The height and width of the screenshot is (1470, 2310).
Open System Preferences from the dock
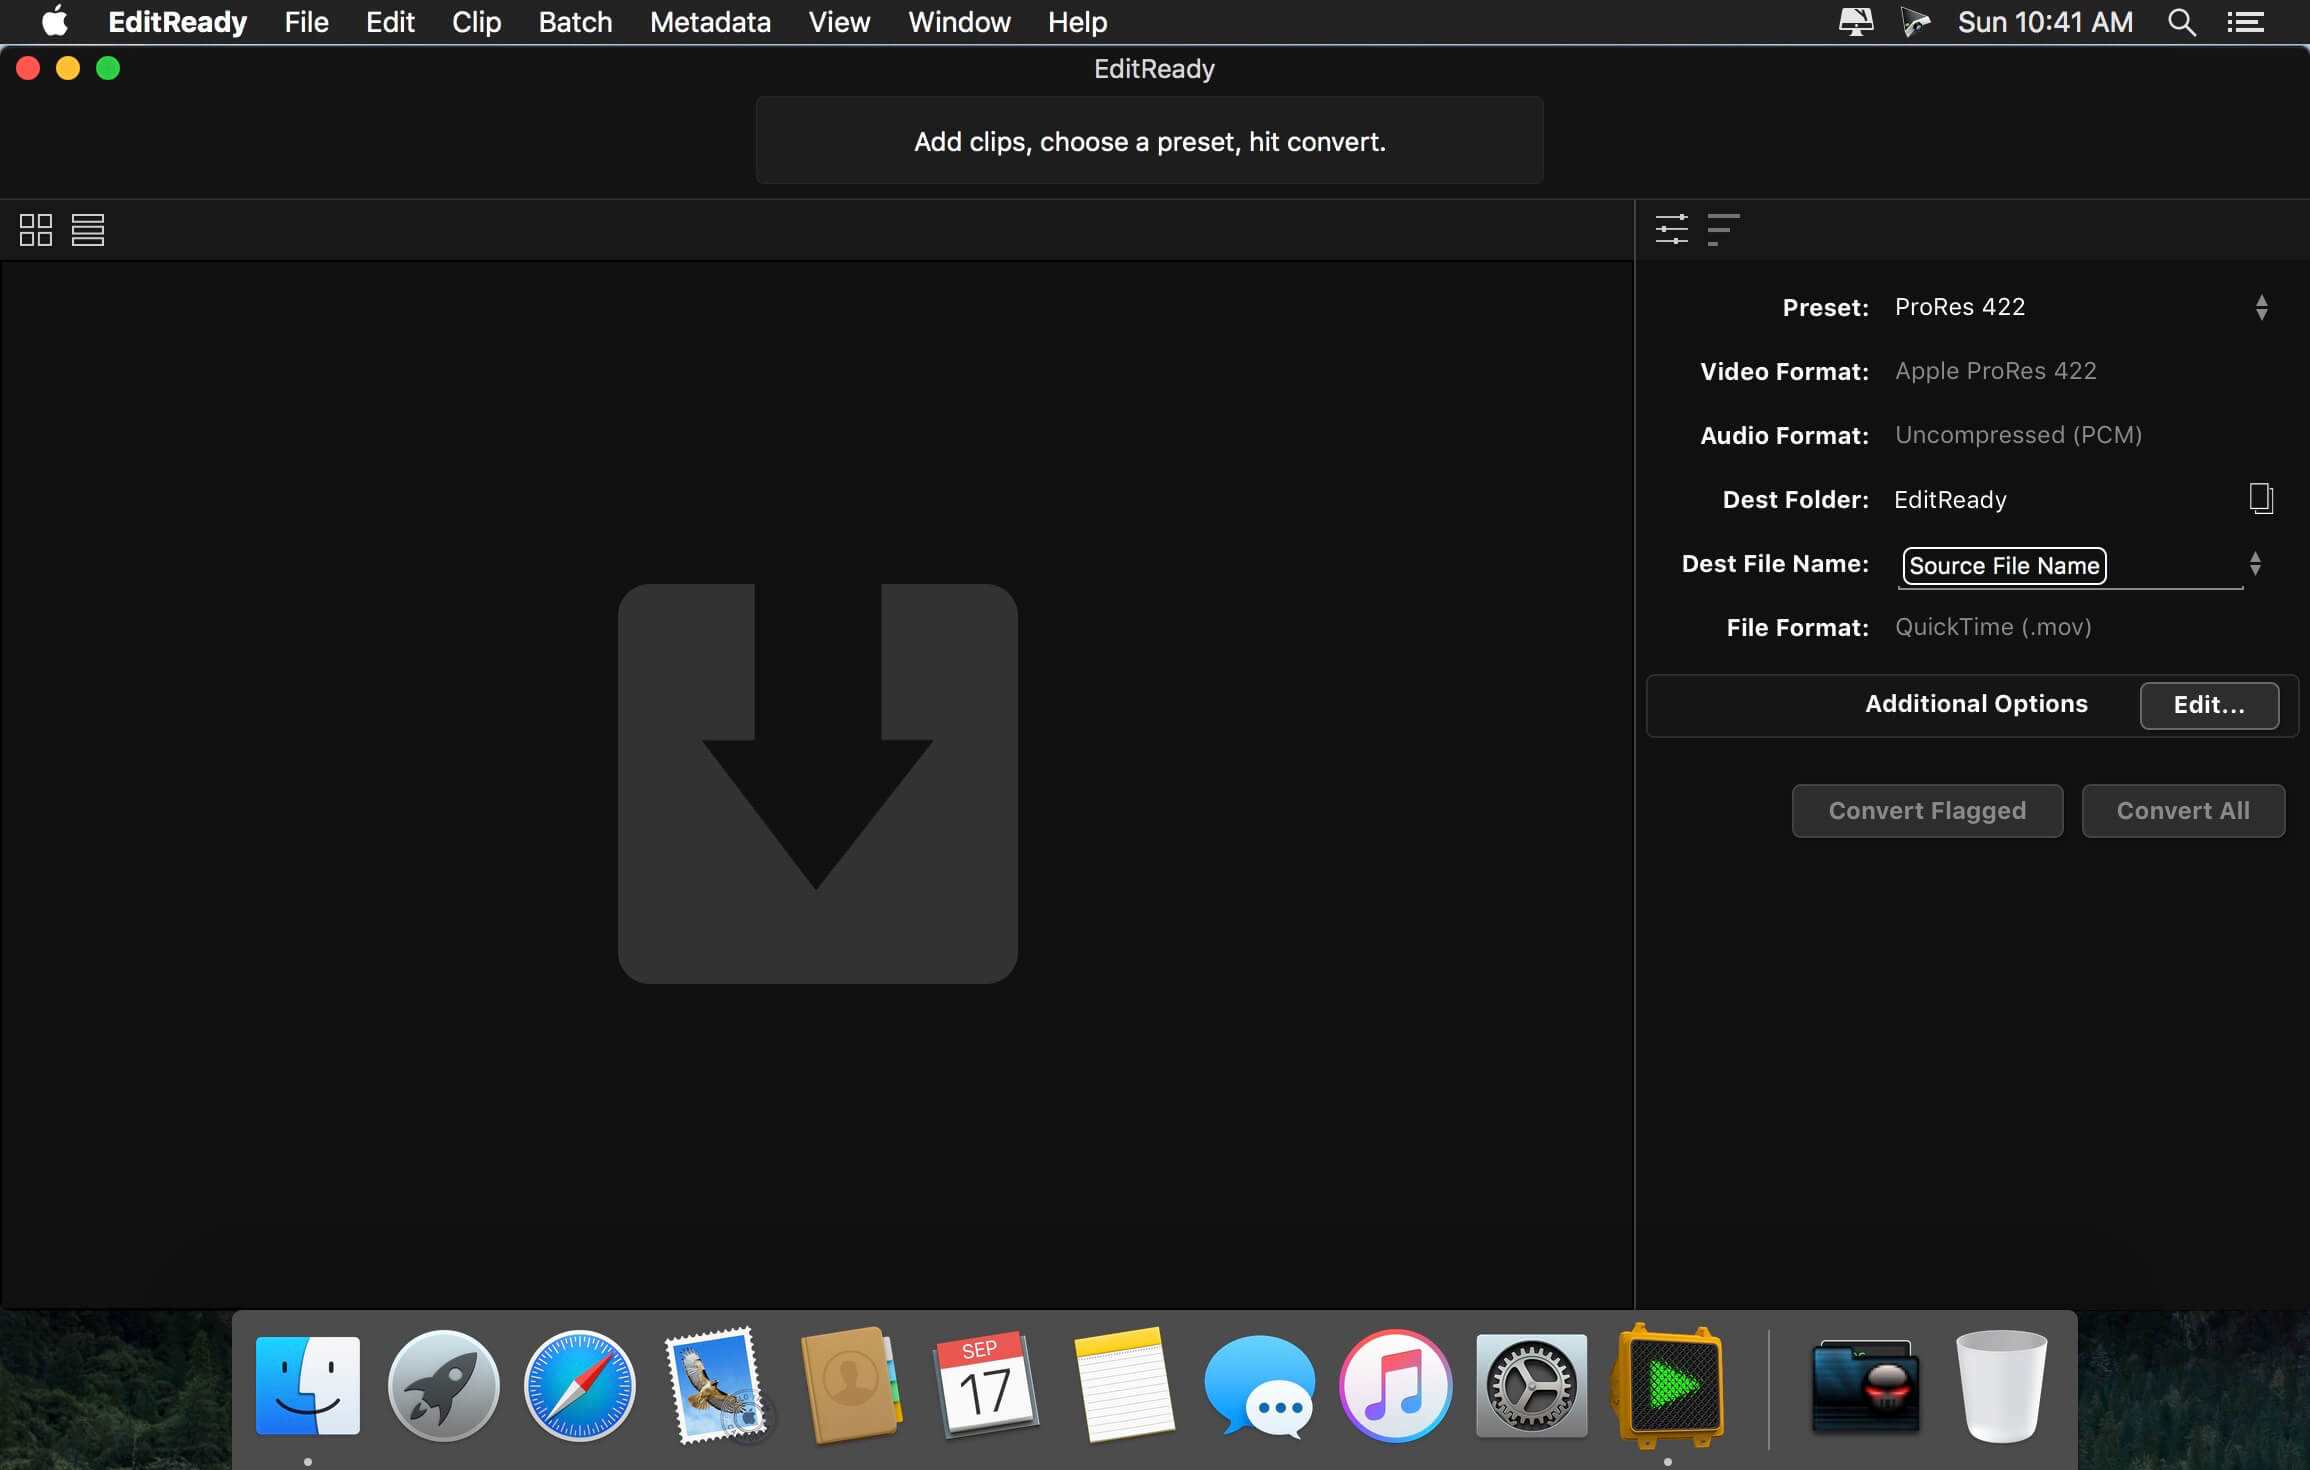pyautogui.click(x=1531, y=1386)
